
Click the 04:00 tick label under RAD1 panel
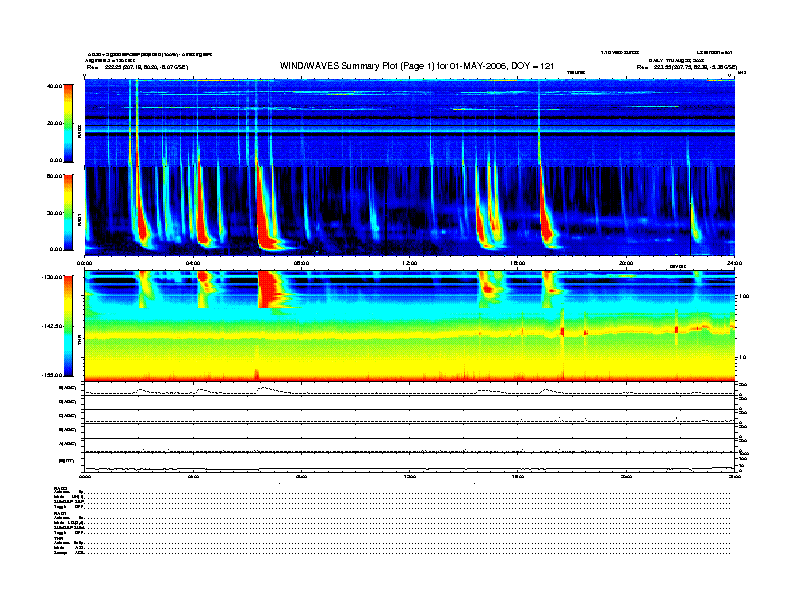coord(193,263)
